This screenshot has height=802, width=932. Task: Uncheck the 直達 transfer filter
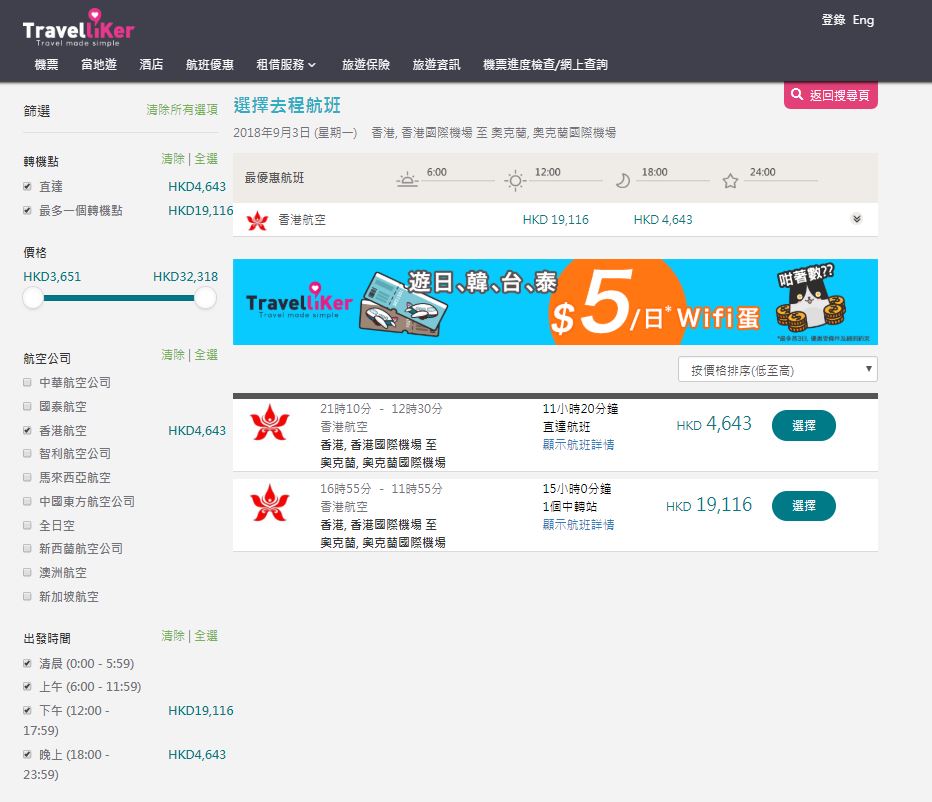click(x=27, y=186)
